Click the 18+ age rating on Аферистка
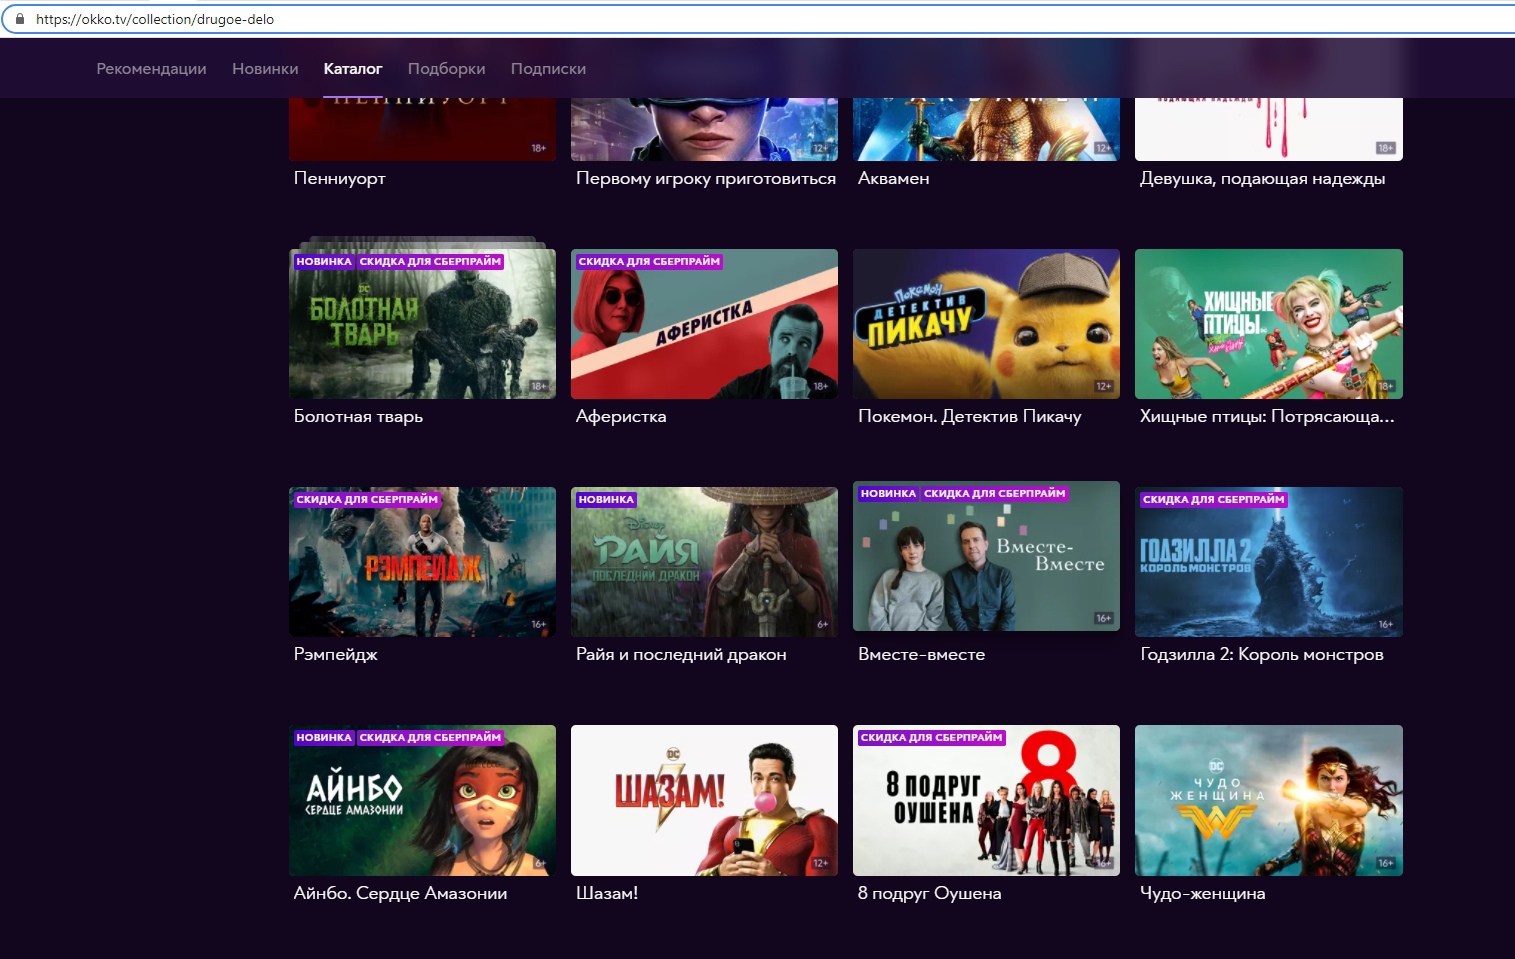This screenshot has height=959, width=1515. (x=820, y=386)
